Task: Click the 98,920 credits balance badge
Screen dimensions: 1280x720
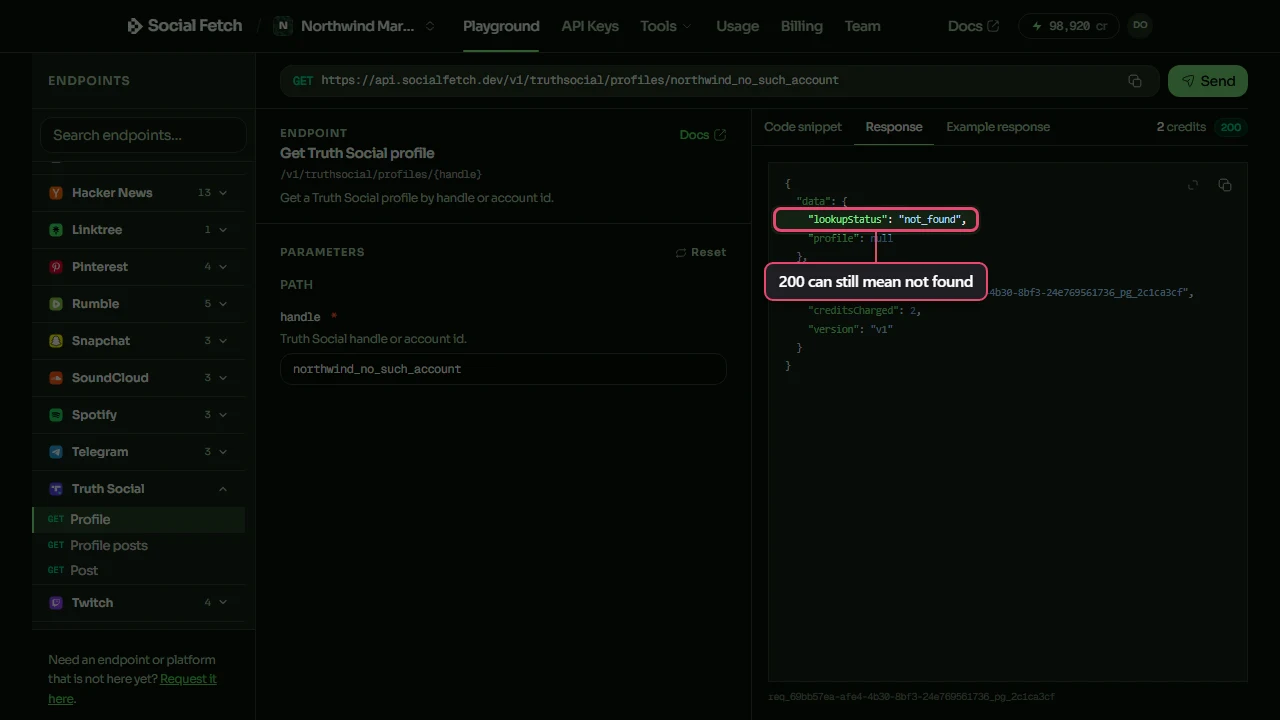Action: [1068, 26]
